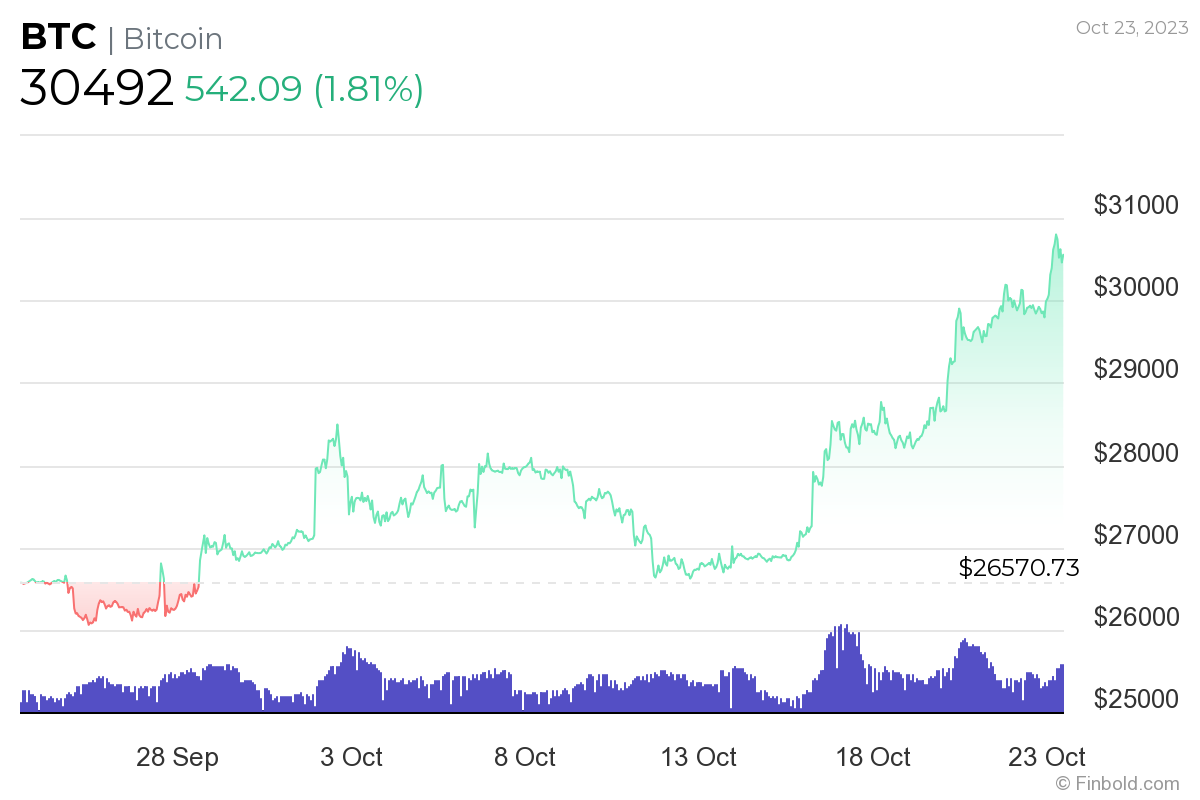1200x800 pixels.
Task: Select the 23 Oct date marker
Action: click(x=1047, y=757)
